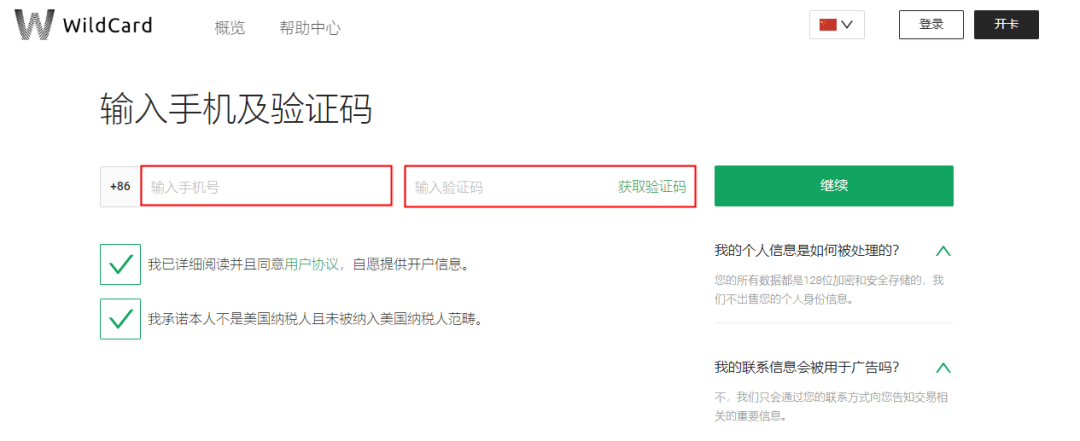
Task: Toggle the 美国纳税人 declaration checkbox
Action: pos(120,319)
